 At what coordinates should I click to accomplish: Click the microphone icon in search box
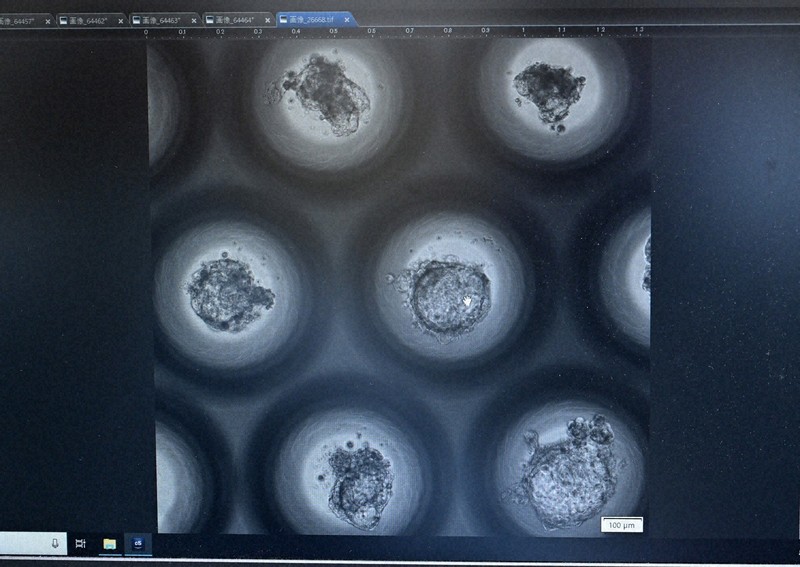(55, 544)
